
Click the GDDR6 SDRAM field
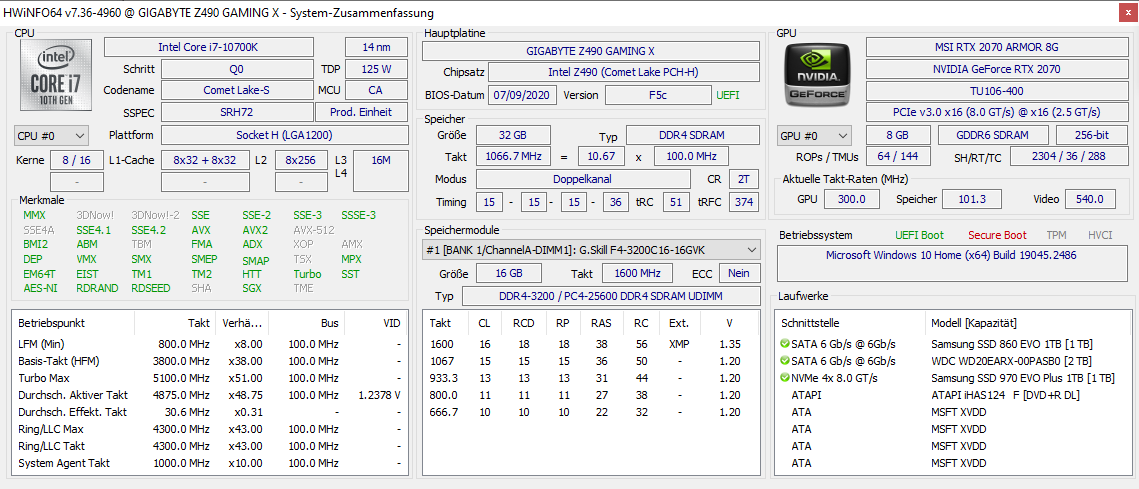pos(993,135)
